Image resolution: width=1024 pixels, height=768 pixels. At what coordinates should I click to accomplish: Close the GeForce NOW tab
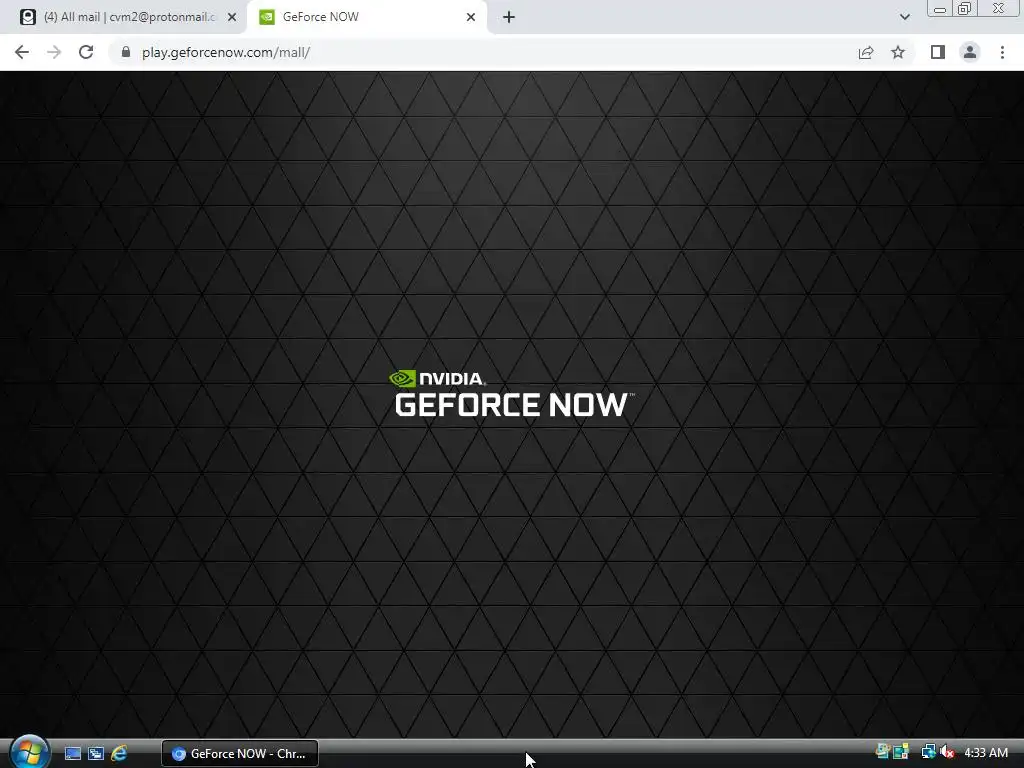pyautogui.click(x=471, y=17)
